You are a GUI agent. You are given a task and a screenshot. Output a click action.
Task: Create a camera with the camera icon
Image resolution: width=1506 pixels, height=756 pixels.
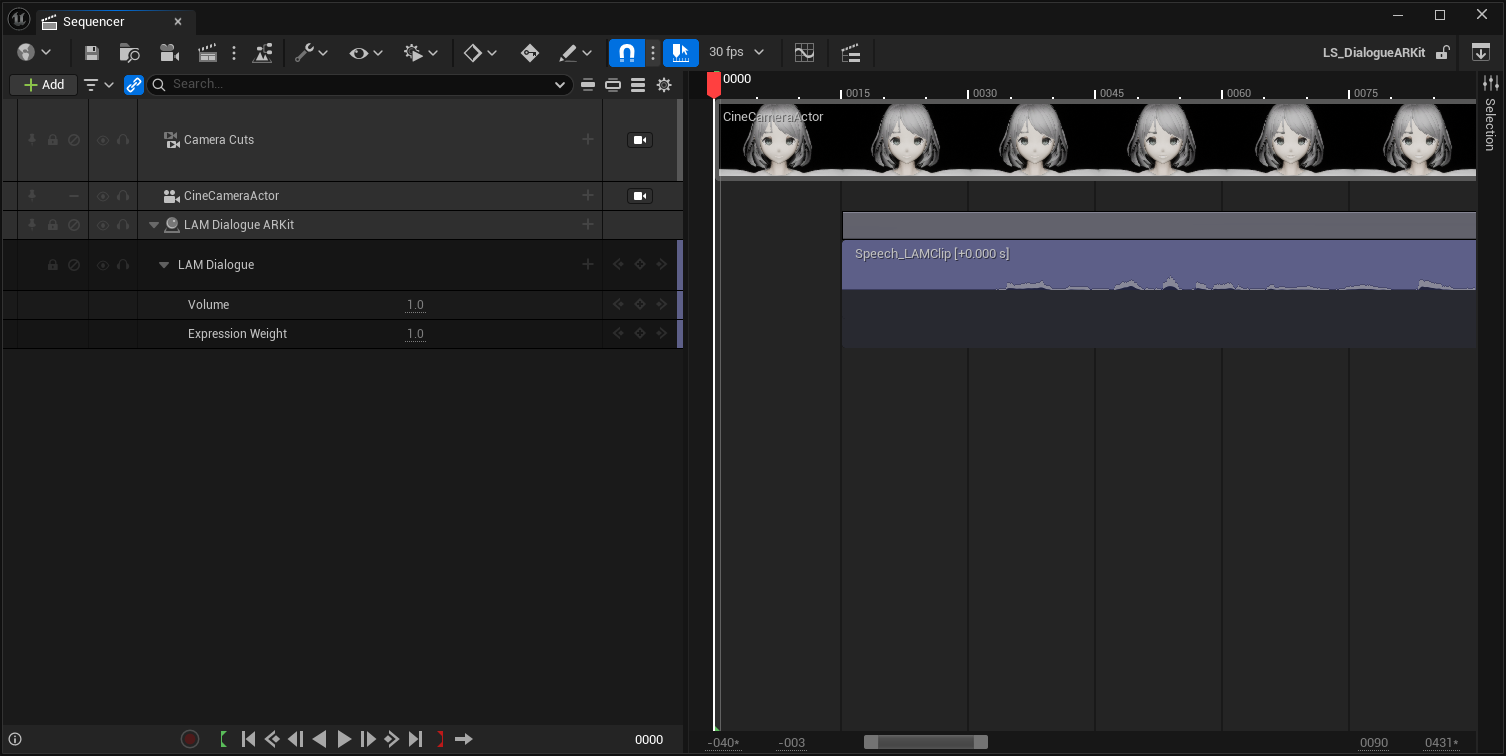tap(169, 53)
